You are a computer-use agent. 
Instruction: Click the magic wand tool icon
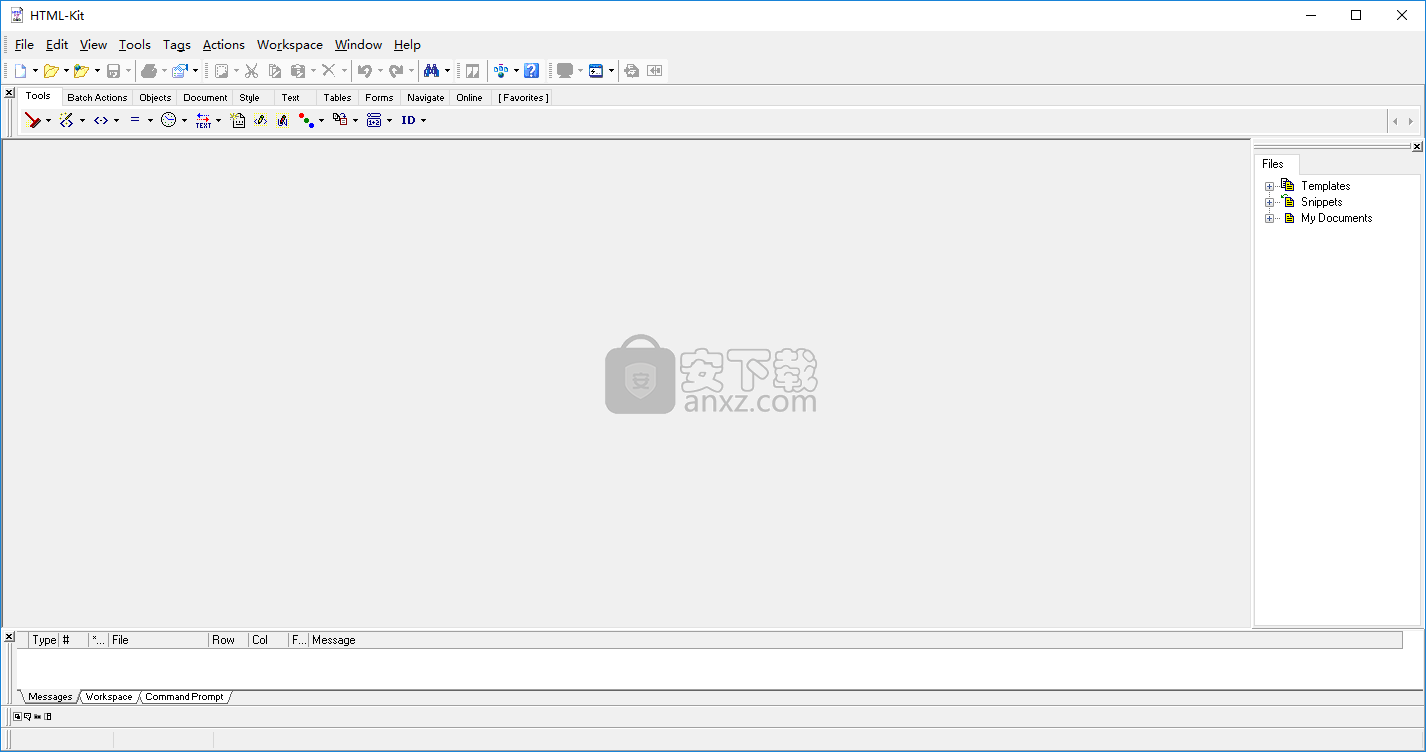66,120
